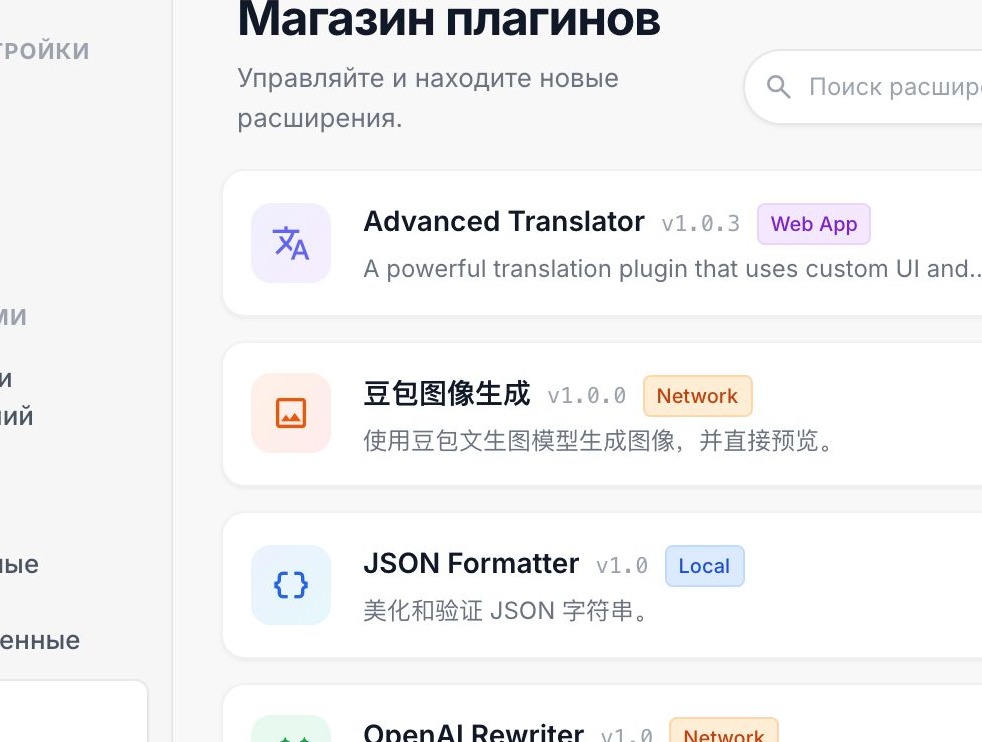Click version v1.0.3 of Advanced Translator

pyautogui.click(x=700, y=224)
